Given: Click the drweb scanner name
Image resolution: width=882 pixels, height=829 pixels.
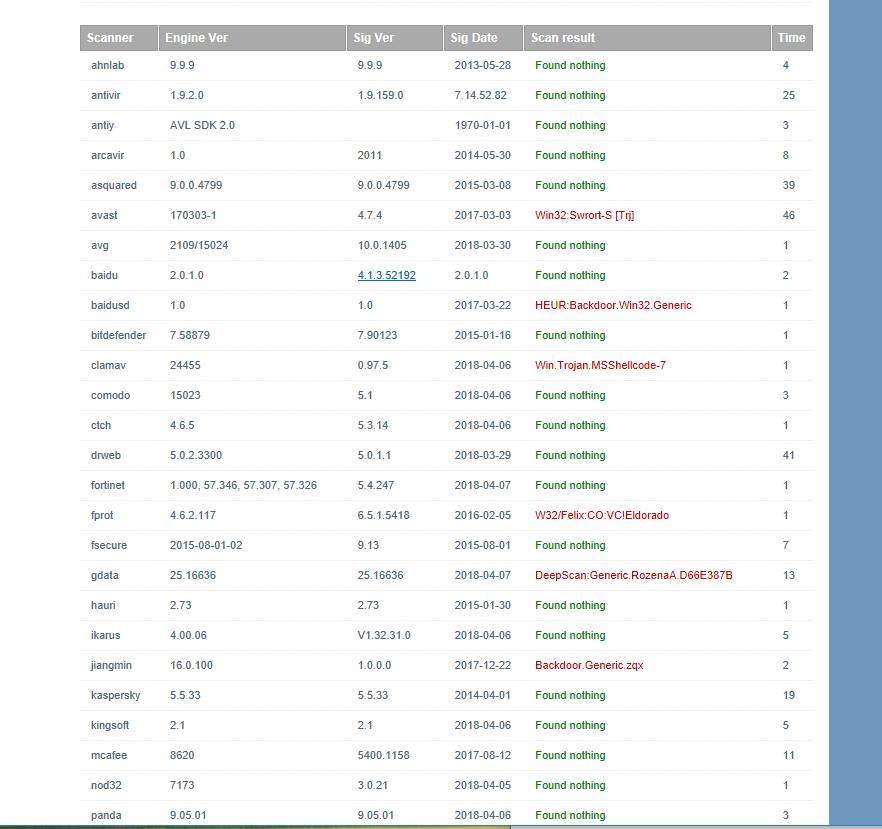Looking at the screenshot, I should click(x=106, y=456).
